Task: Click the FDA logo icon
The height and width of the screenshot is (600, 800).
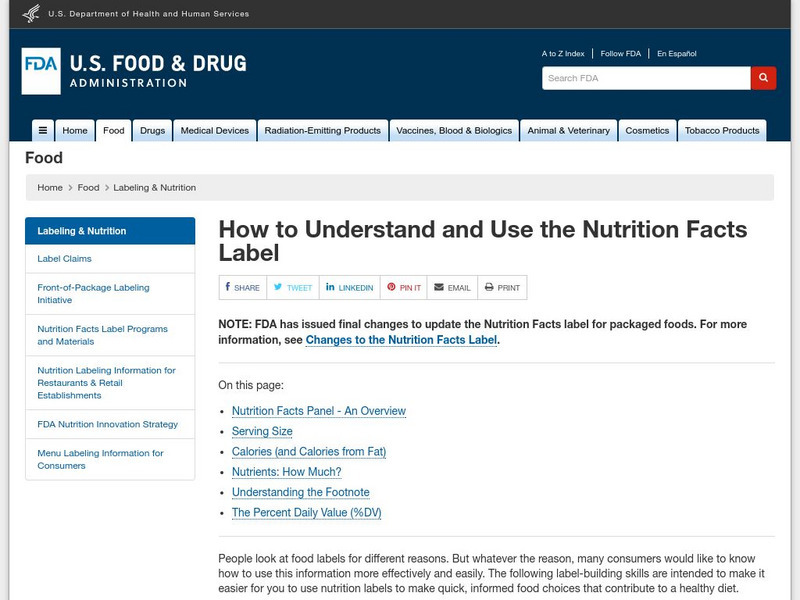Action: tap(41, 71)
